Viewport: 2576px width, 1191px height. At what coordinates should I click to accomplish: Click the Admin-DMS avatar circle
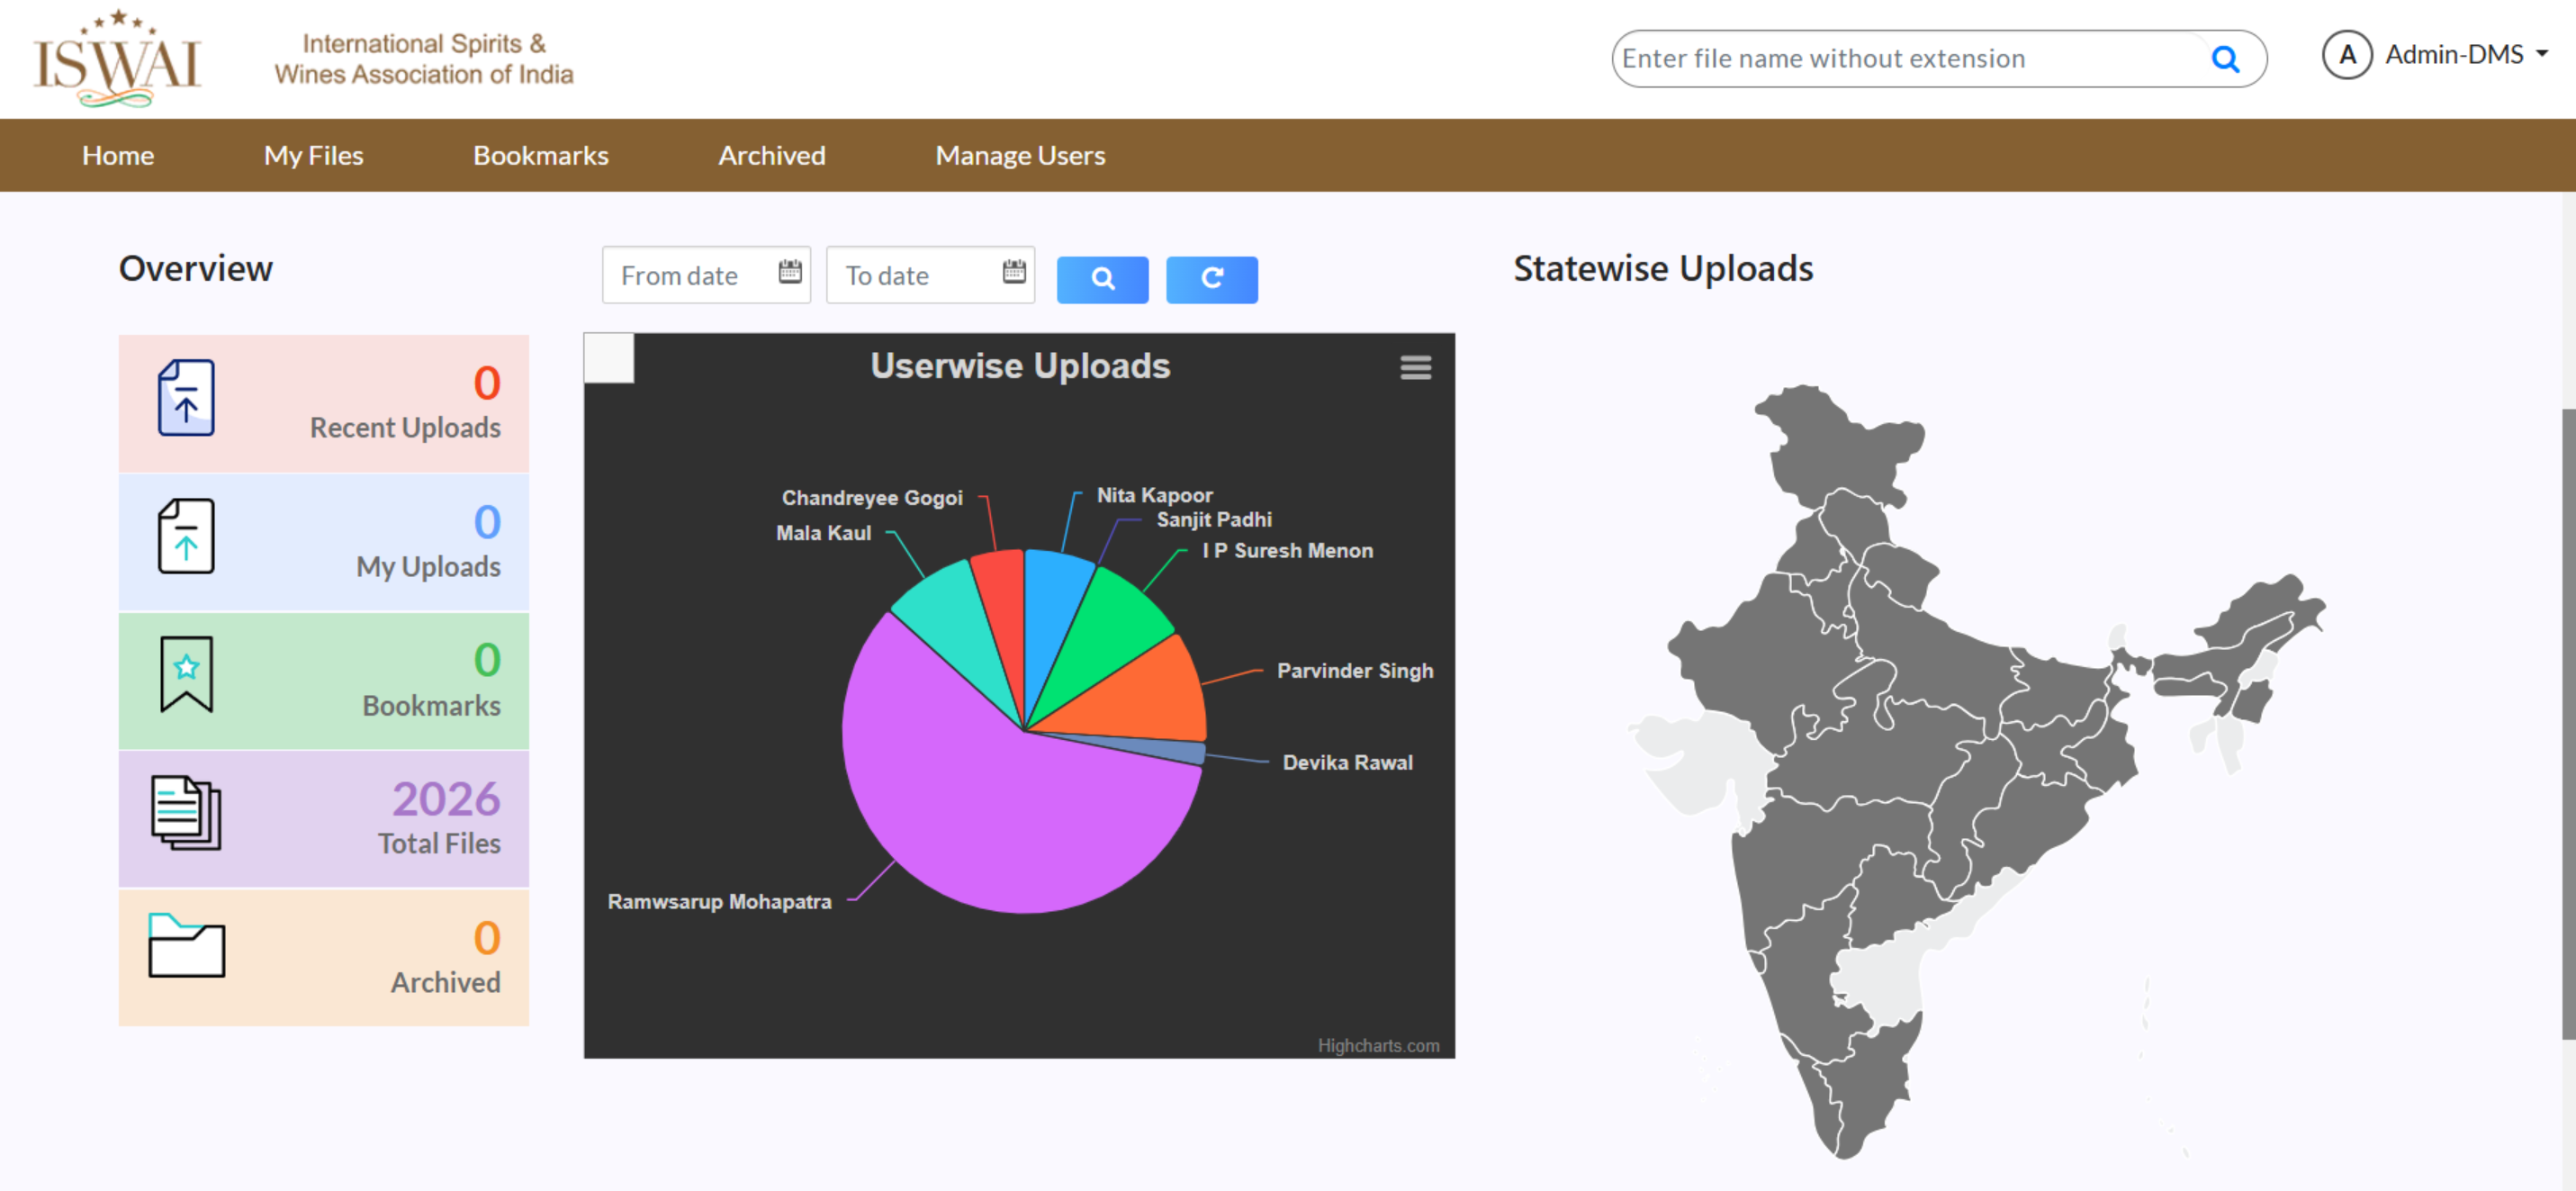tap(2347, 55)
